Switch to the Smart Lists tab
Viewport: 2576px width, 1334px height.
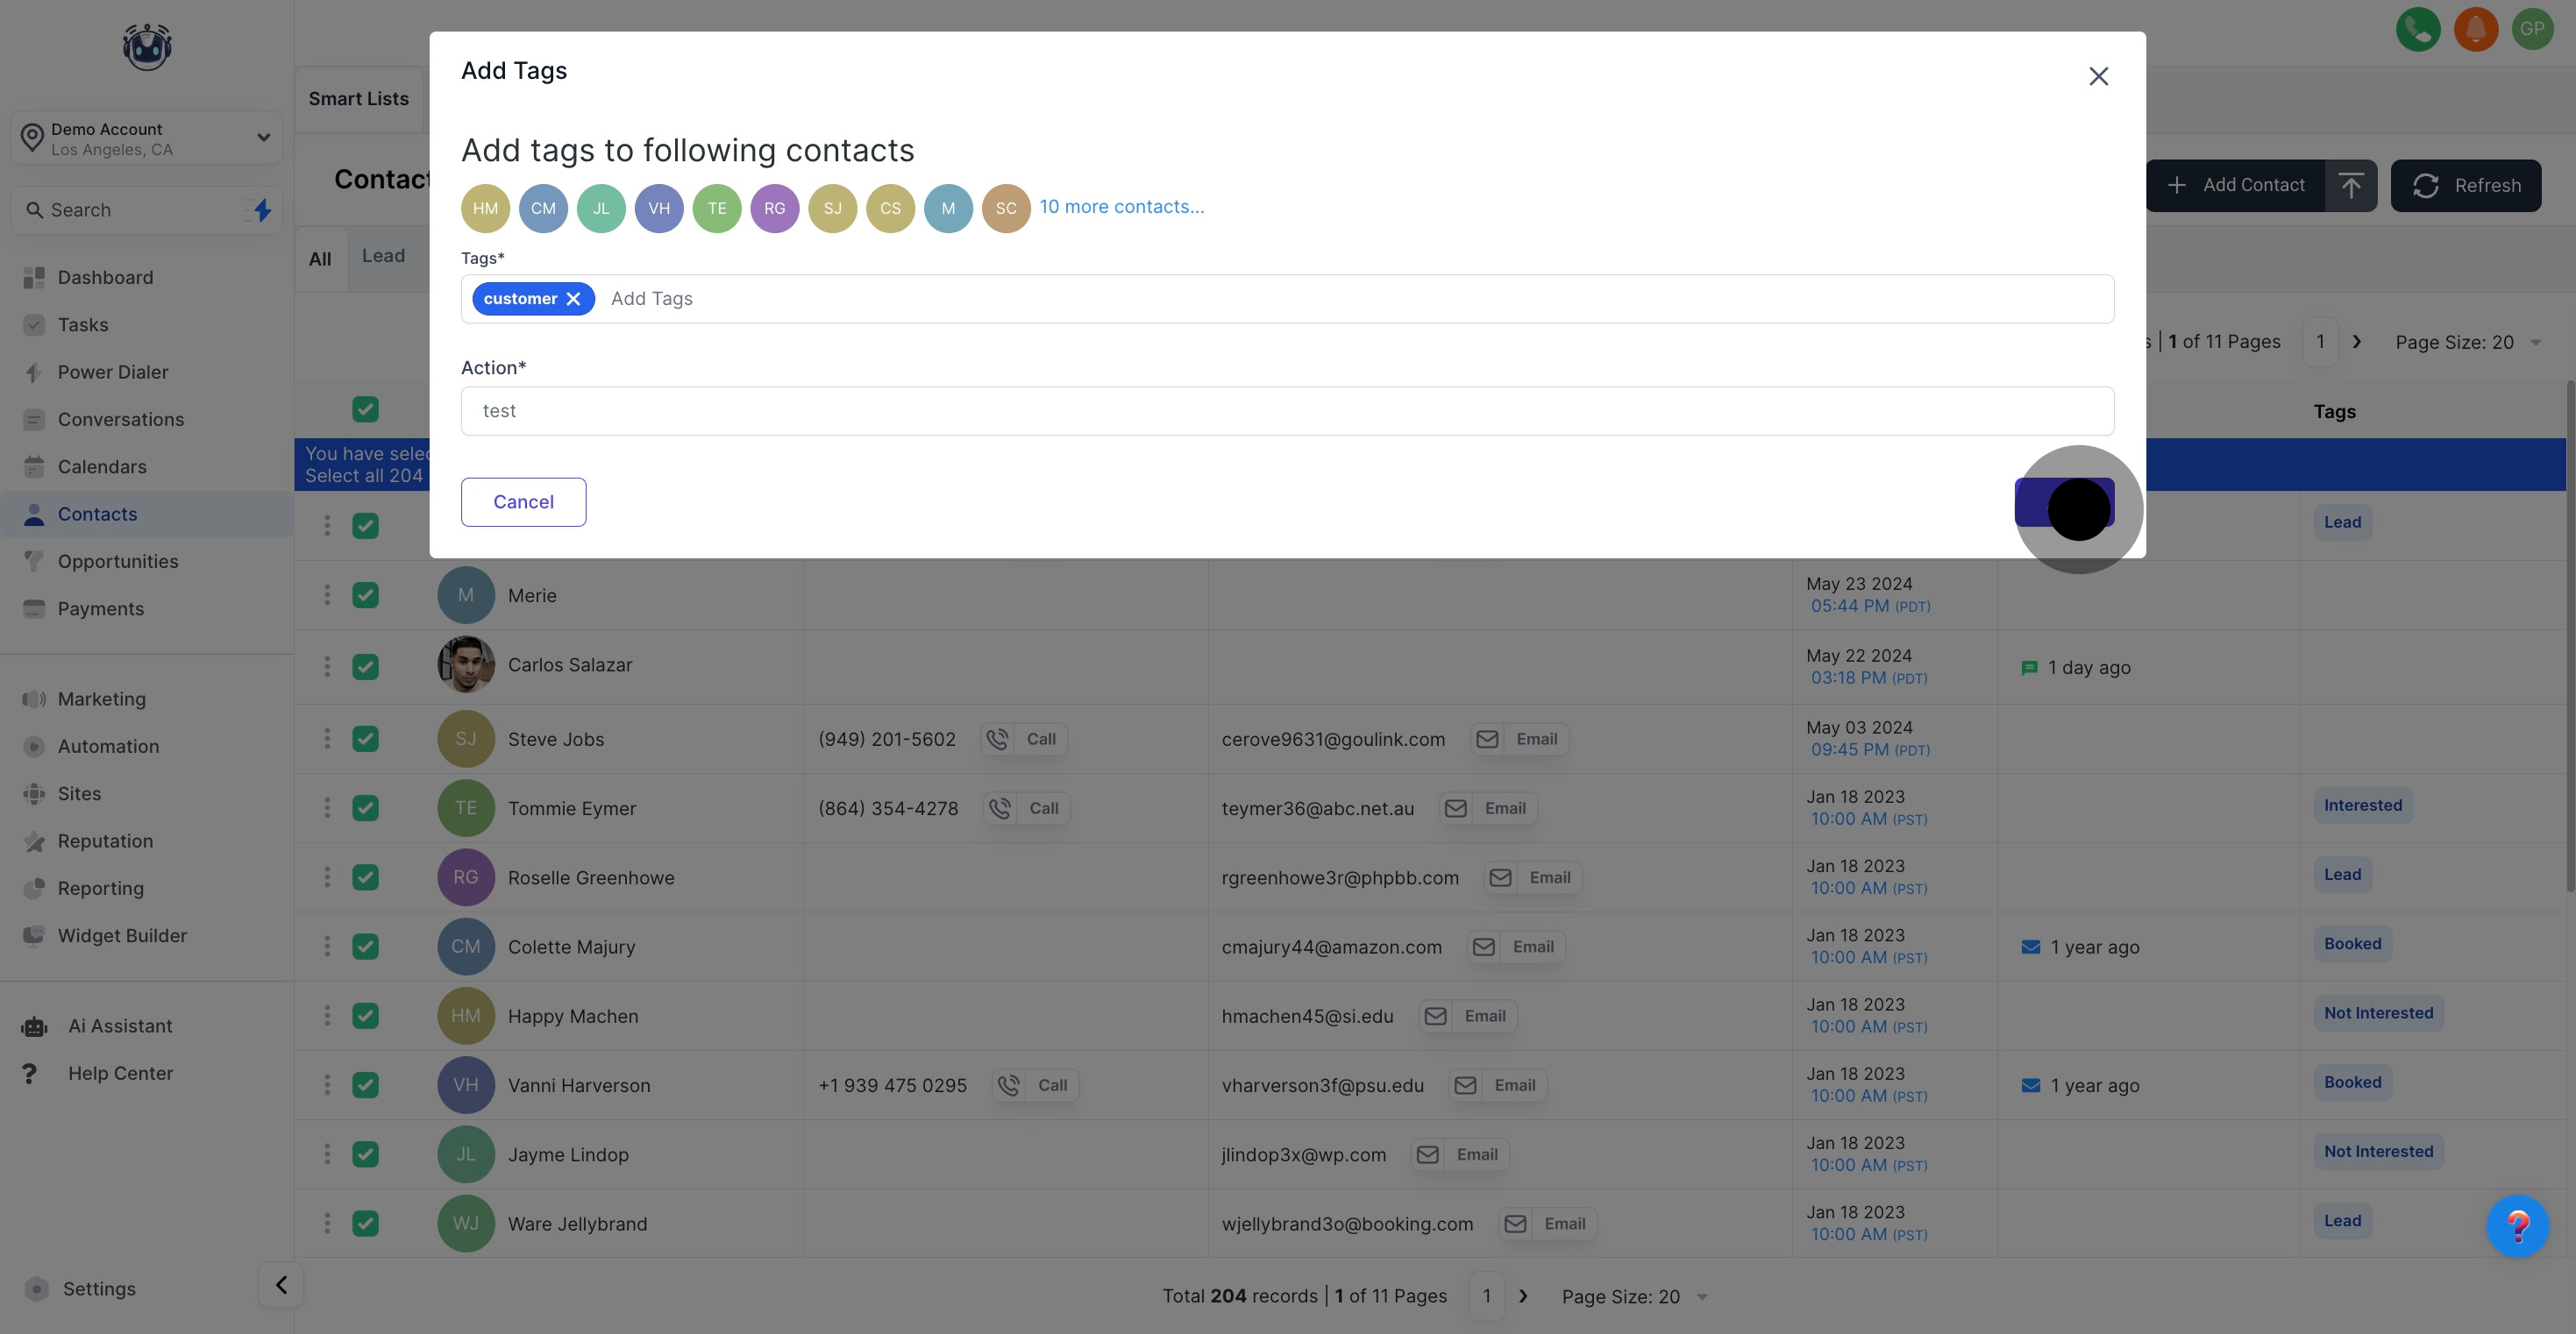(x=358, y=99)
